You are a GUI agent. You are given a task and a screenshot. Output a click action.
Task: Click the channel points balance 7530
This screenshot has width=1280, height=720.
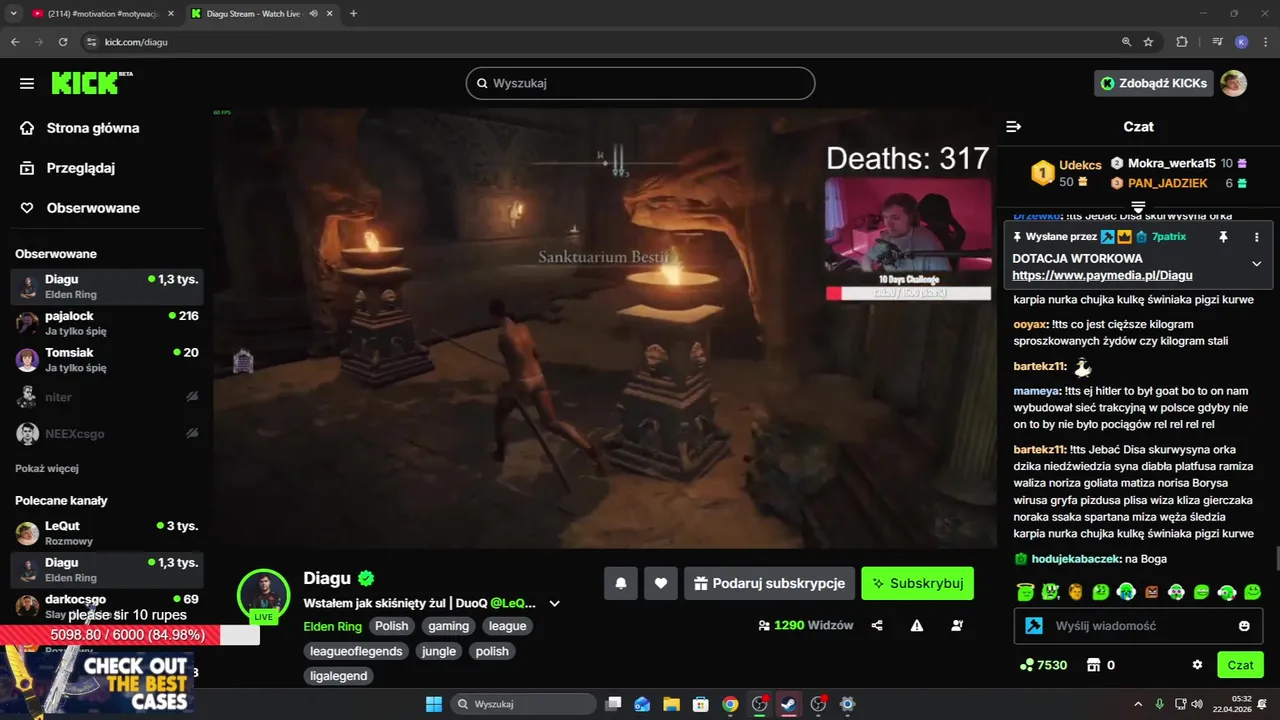click(x=1043, y=665)
